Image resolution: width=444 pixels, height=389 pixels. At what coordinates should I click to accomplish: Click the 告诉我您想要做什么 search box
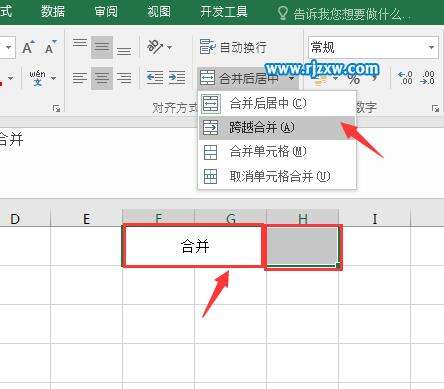pos(352,14)
